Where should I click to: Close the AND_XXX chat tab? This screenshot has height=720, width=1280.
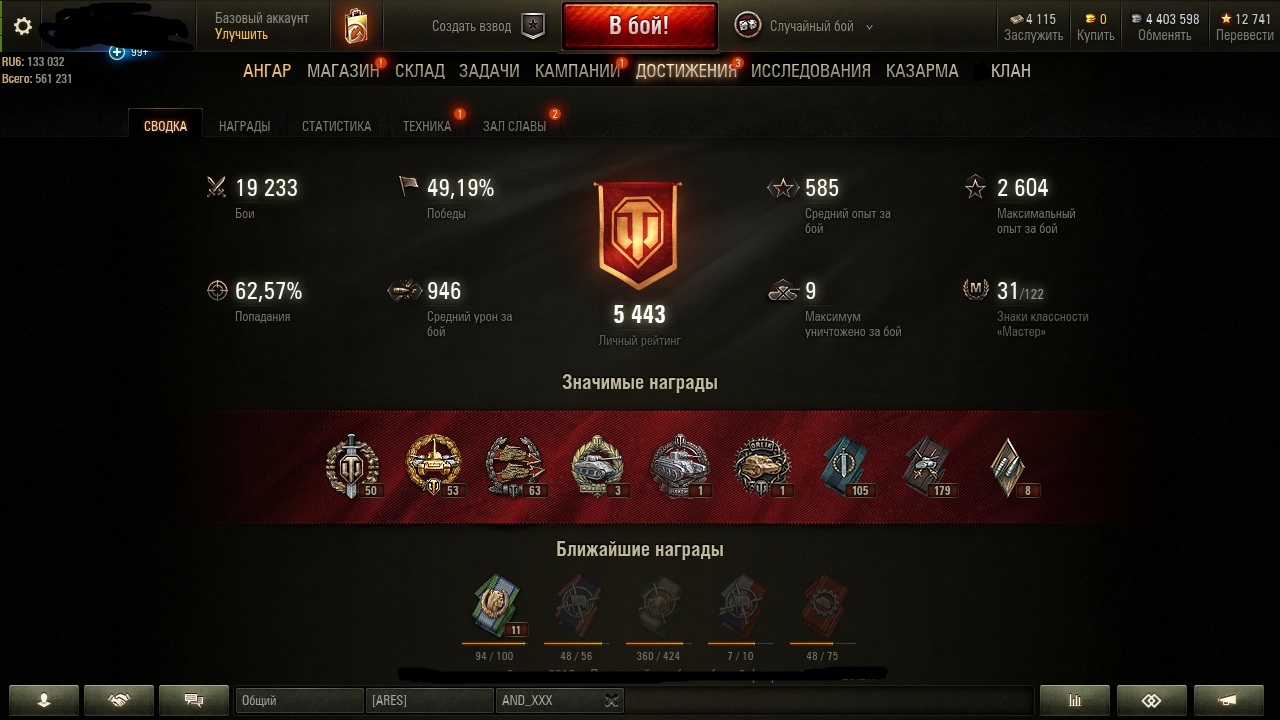[612, 701]
